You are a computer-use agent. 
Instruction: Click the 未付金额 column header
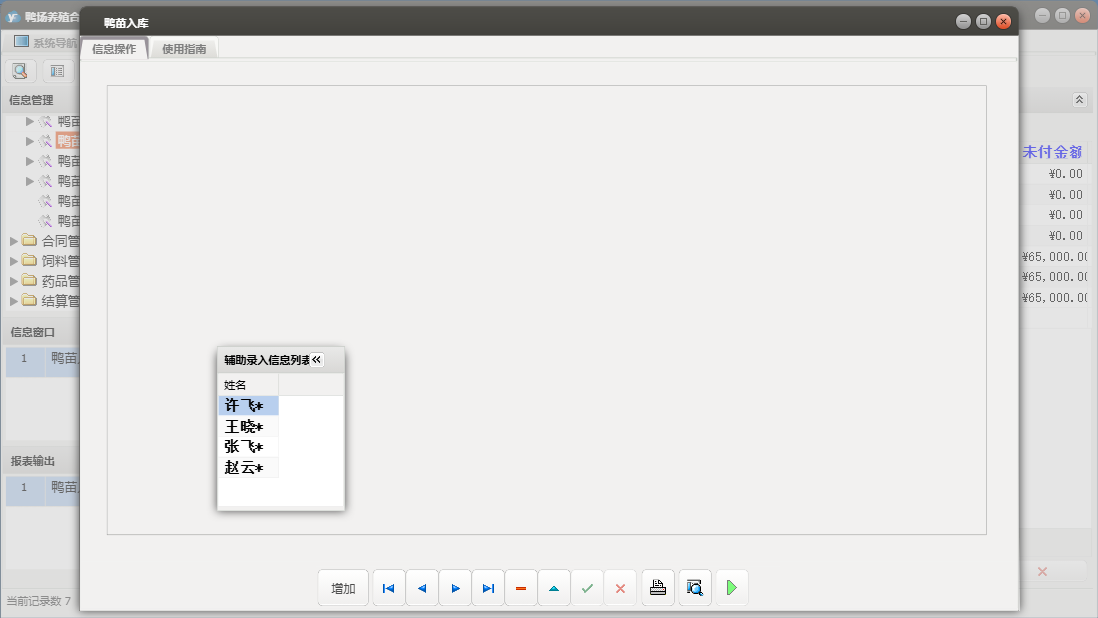tap(1052, 152)
